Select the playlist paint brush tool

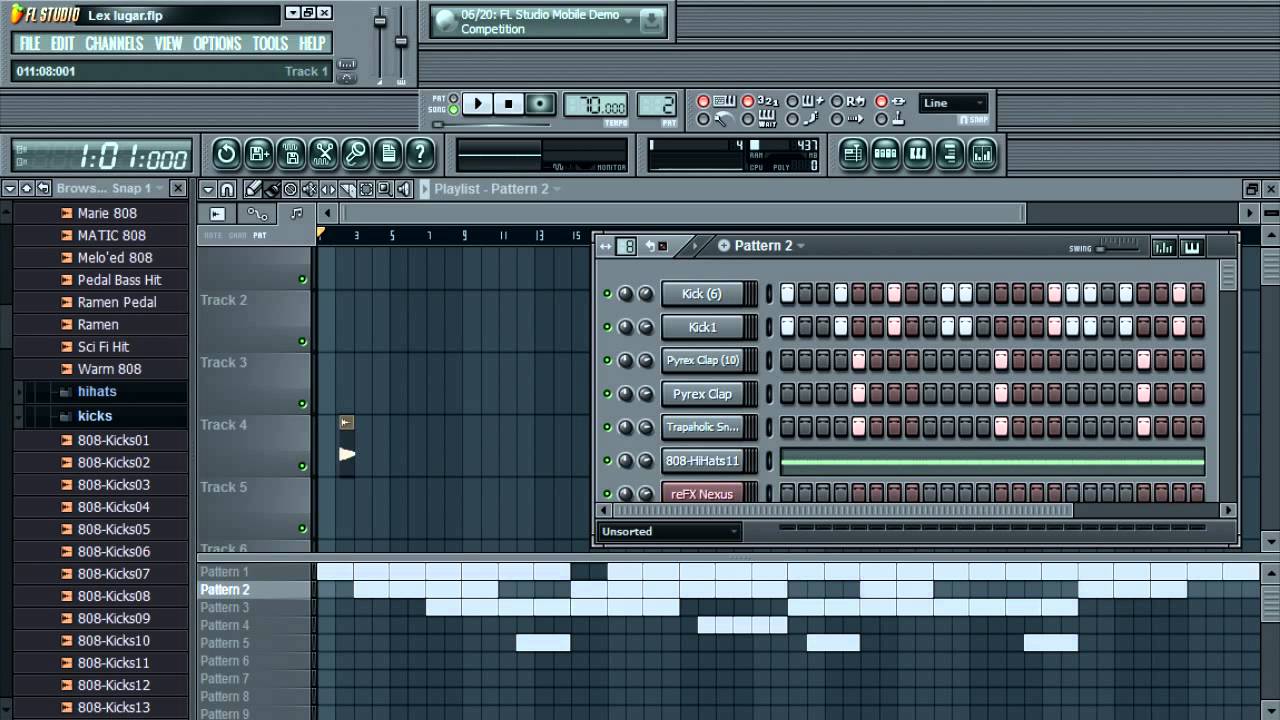coord(271,188)
